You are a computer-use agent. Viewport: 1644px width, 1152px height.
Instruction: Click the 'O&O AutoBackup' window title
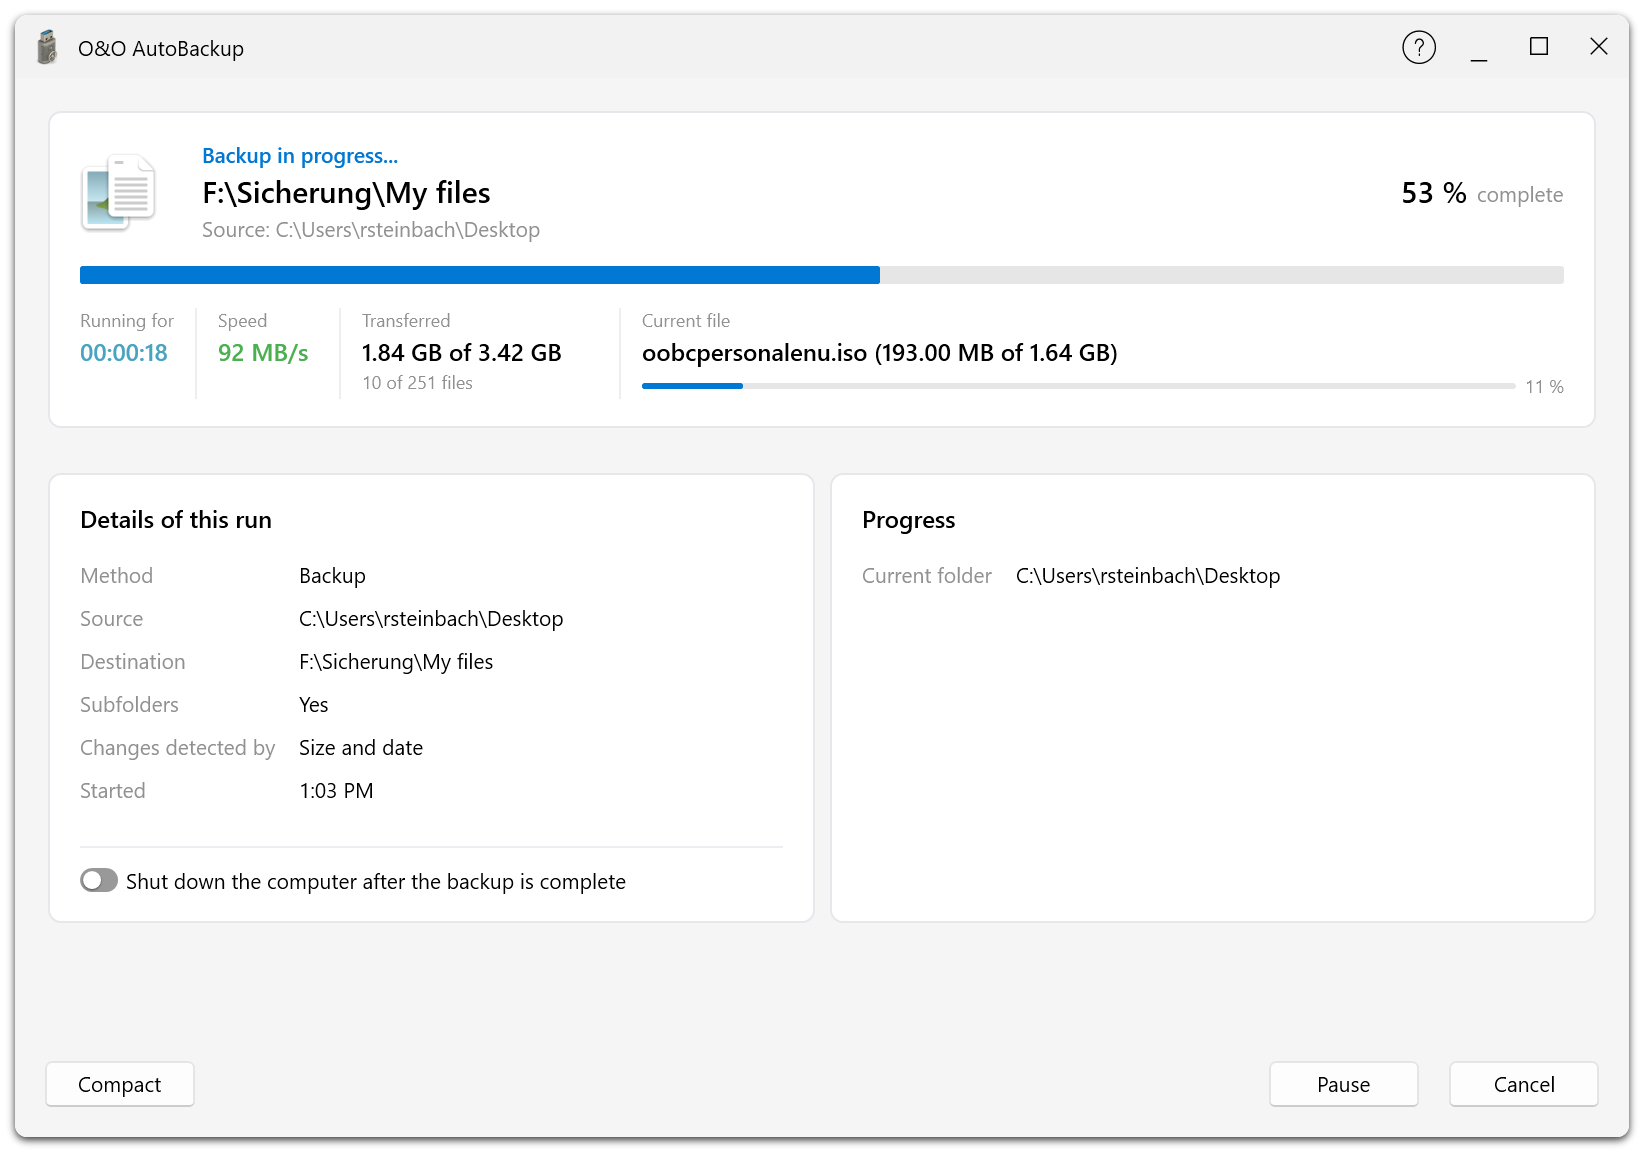click(161, 48)
